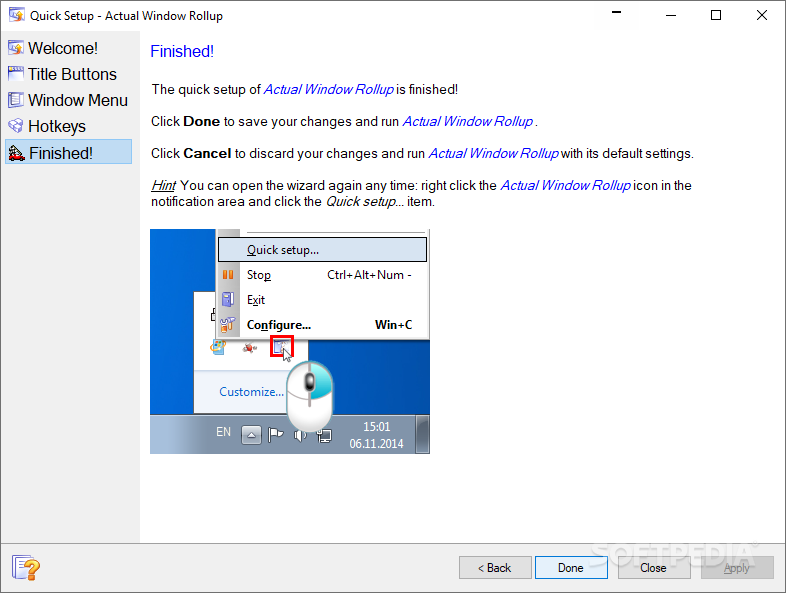This screenshot has width=786, height=593.
Task: Select the Finished! step in the sidebar
Action: [x=69, y=152]
